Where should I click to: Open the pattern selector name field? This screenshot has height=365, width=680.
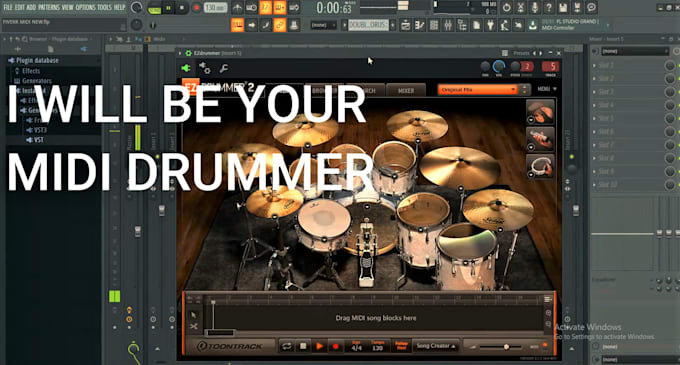(368, 25)
